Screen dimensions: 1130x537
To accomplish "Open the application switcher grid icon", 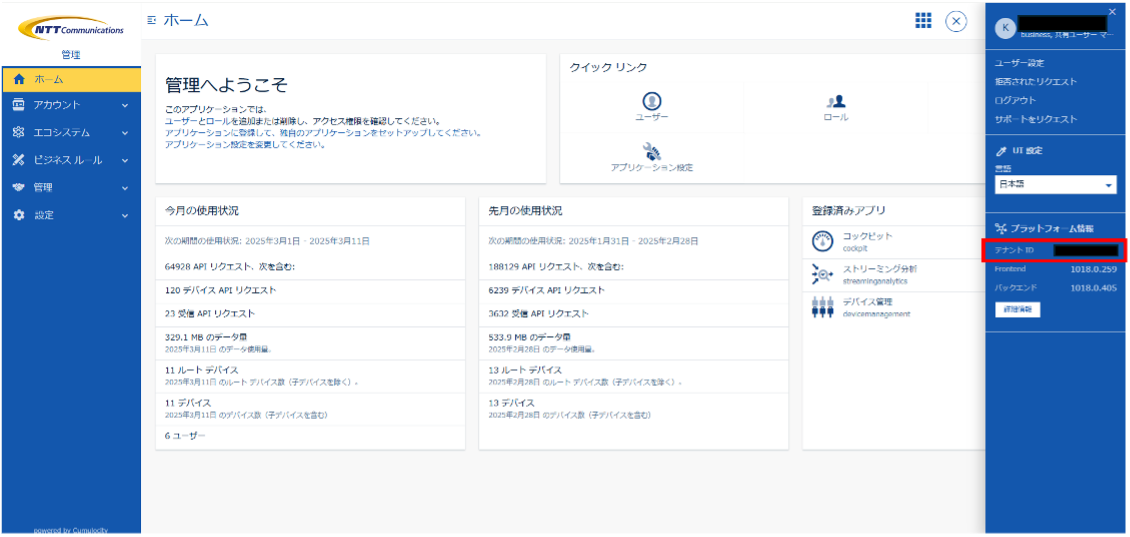I will [923, 21].
